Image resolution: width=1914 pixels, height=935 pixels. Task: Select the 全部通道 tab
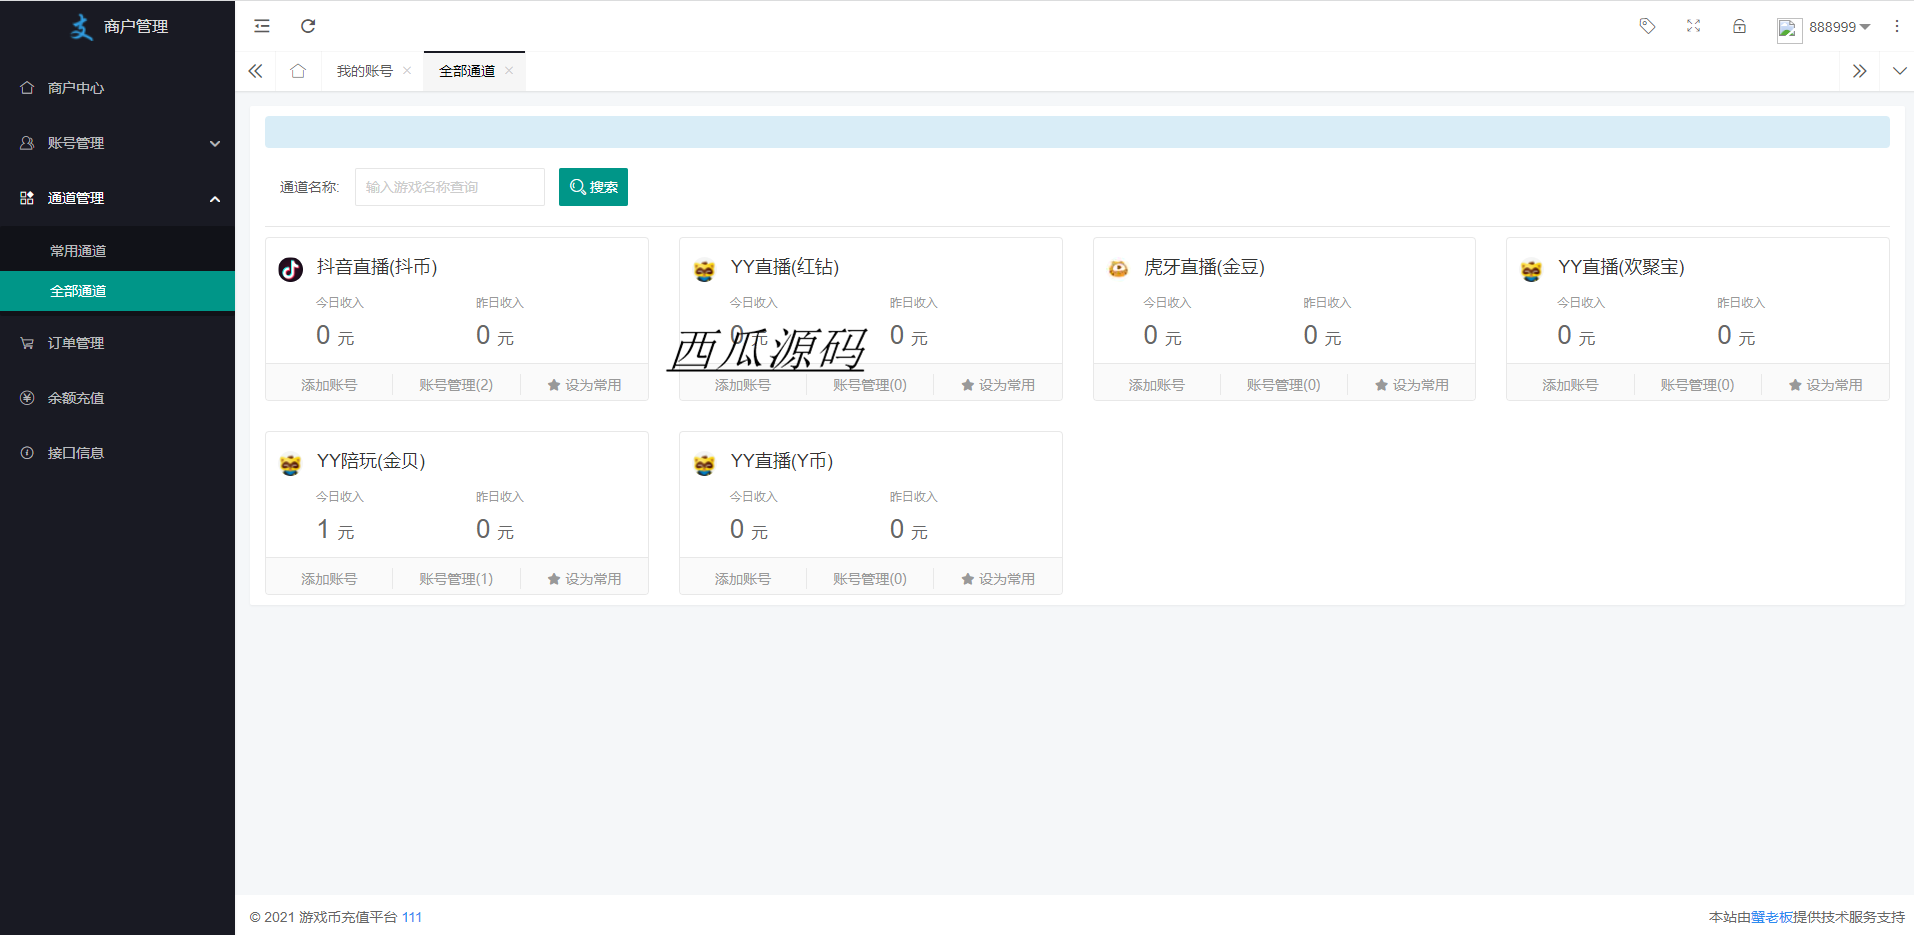click(467, 71)
